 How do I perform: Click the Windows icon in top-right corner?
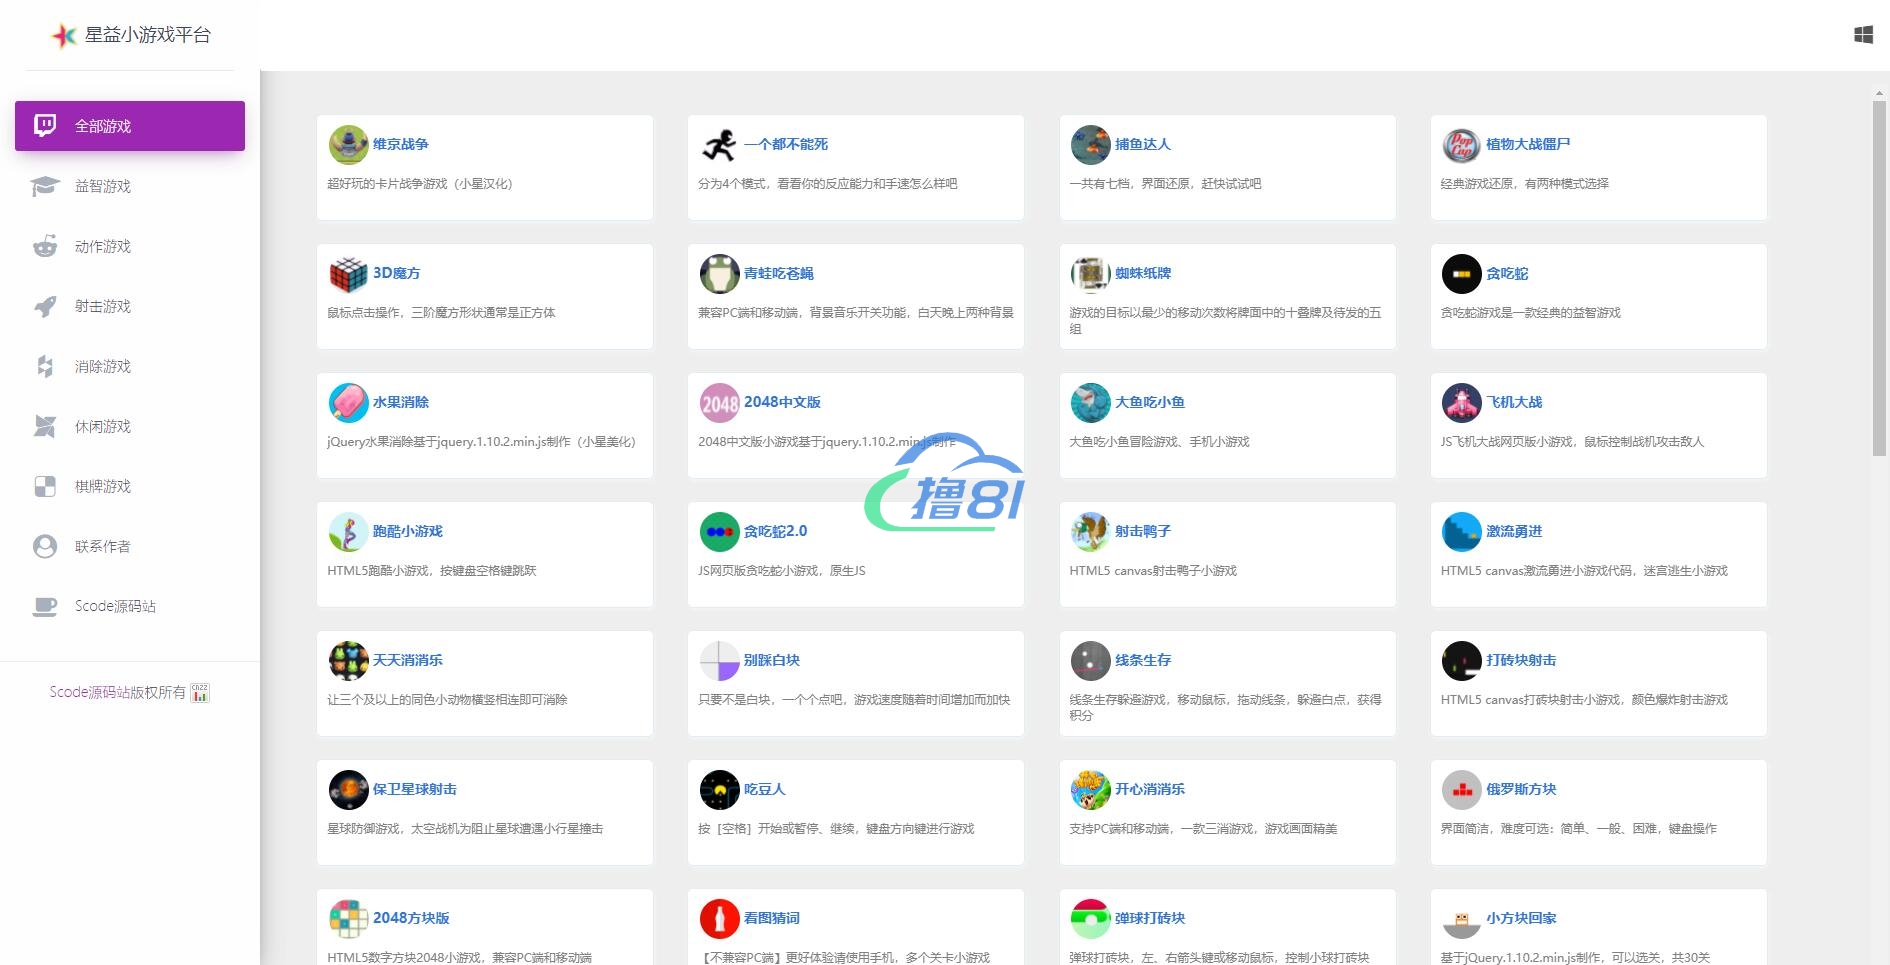(1863, 35)
